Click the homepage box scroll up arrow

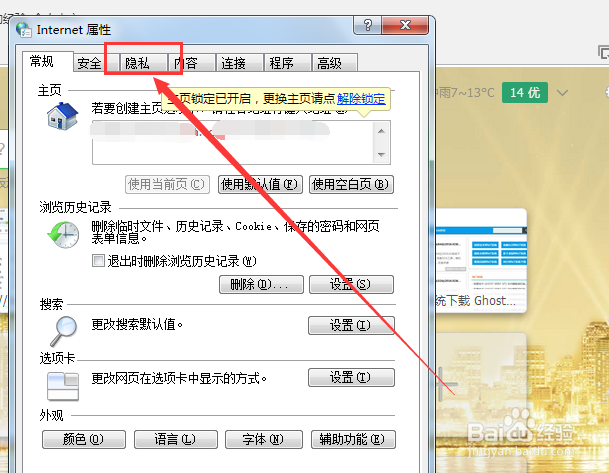381,131
